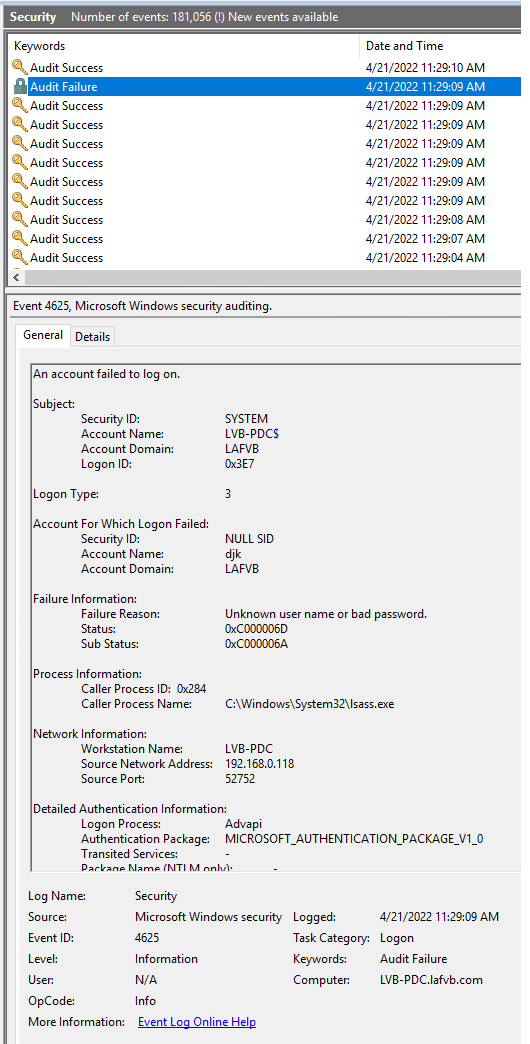Image resolution: width=530 pixels, height=1044 pixels.
Task: Click the event list horizontal scrollbar track
Action: pyautogui.click(x=270, y=277)
